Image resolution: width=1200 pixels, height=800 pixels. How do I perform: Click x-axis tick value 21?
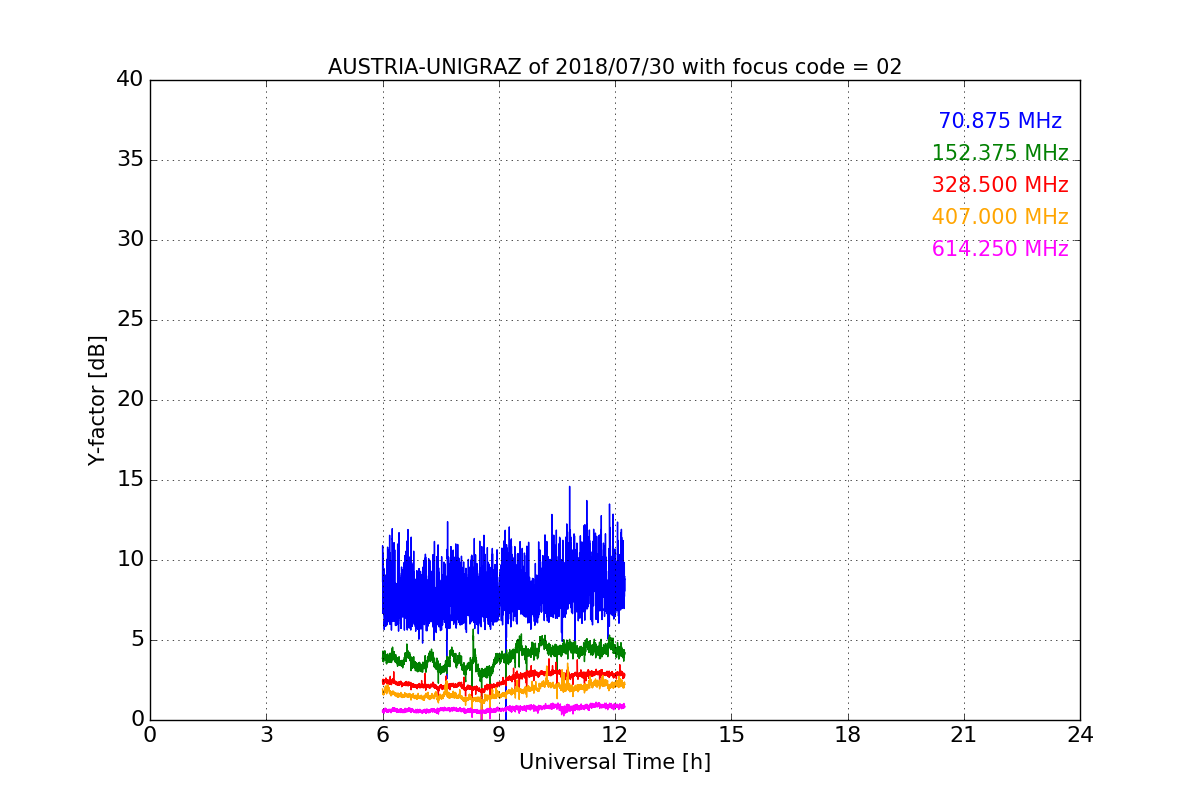(964, 735)
